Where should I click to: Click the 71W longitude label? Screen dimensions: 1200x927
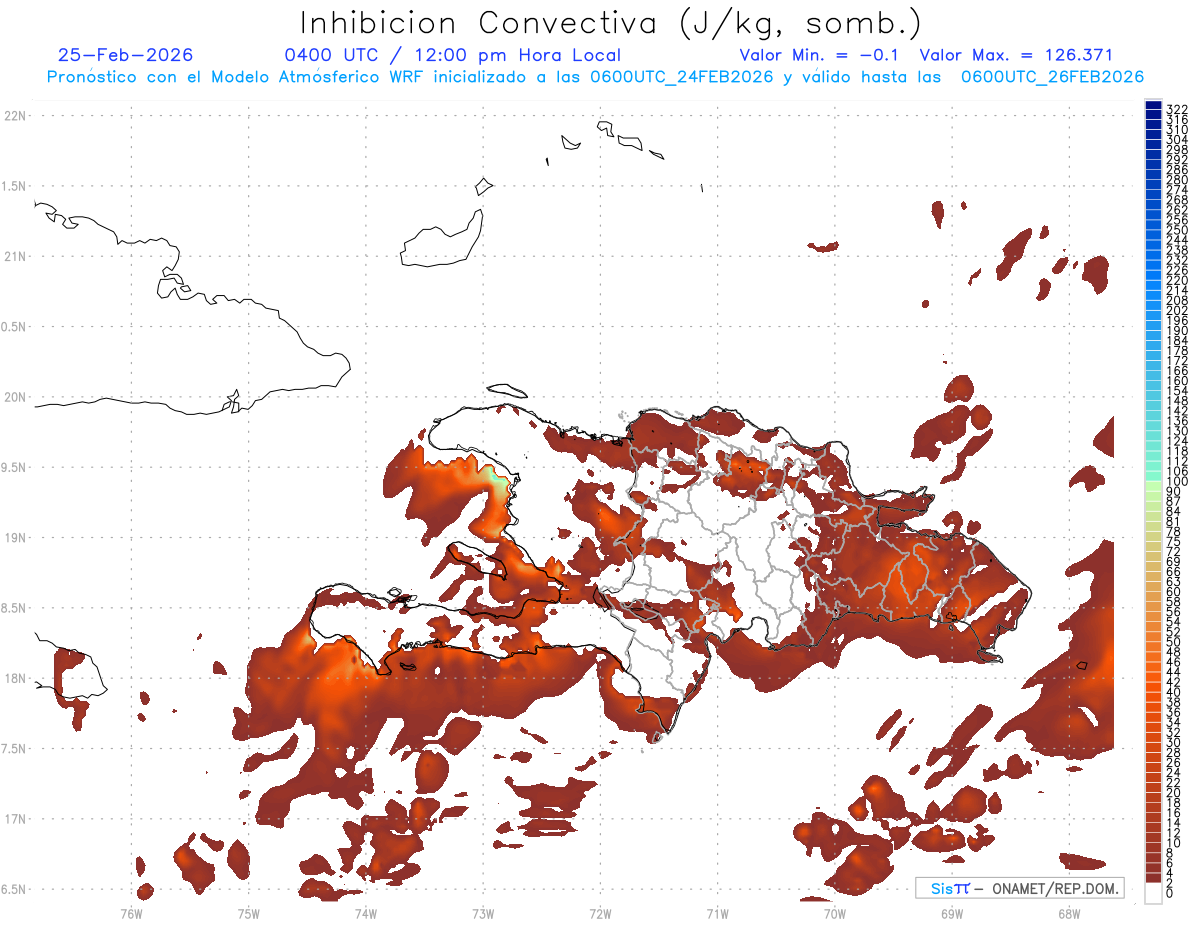(717, 913)
